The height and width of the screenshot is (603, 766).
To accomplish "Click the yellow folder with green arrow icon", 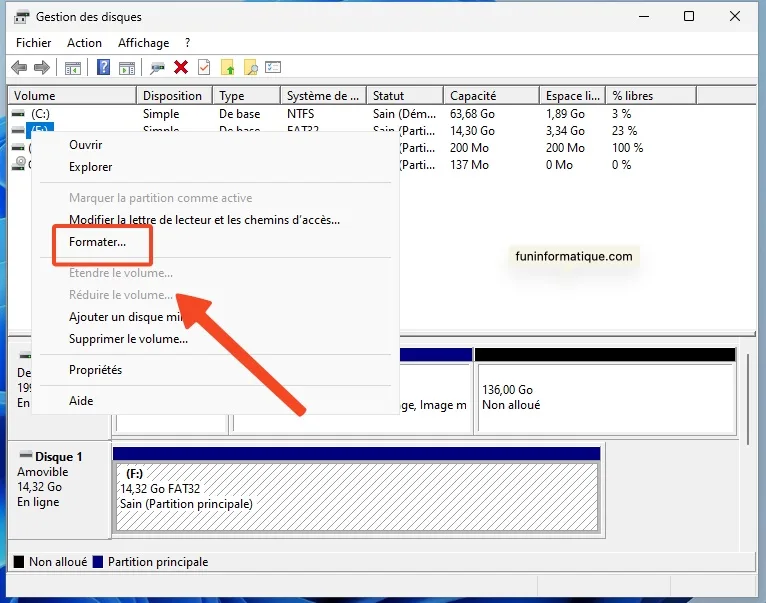I will click(x=228, y=67).
